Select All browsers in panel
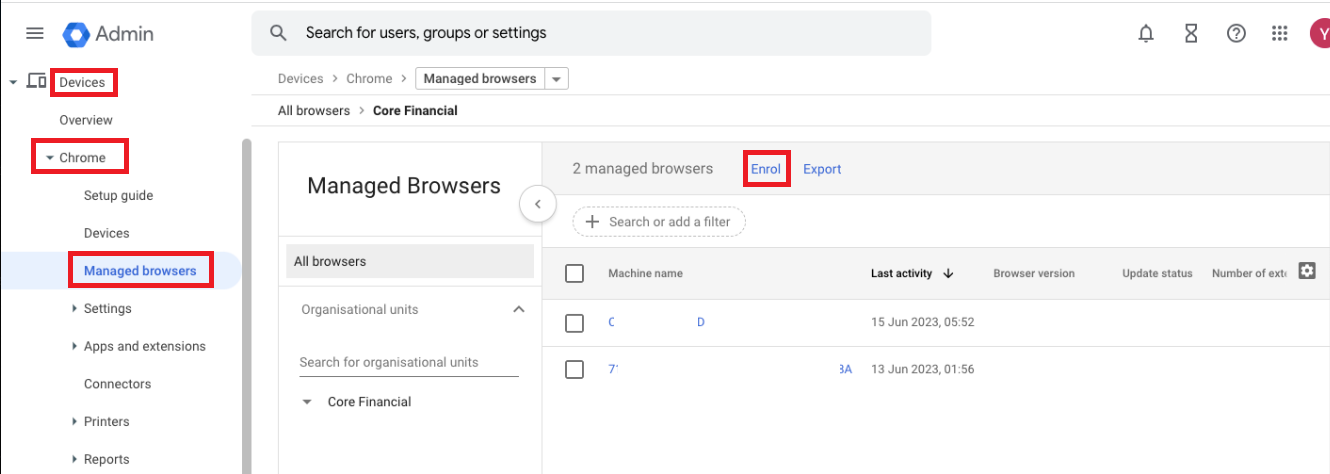Screen dimensions: 1330x474 410,261
